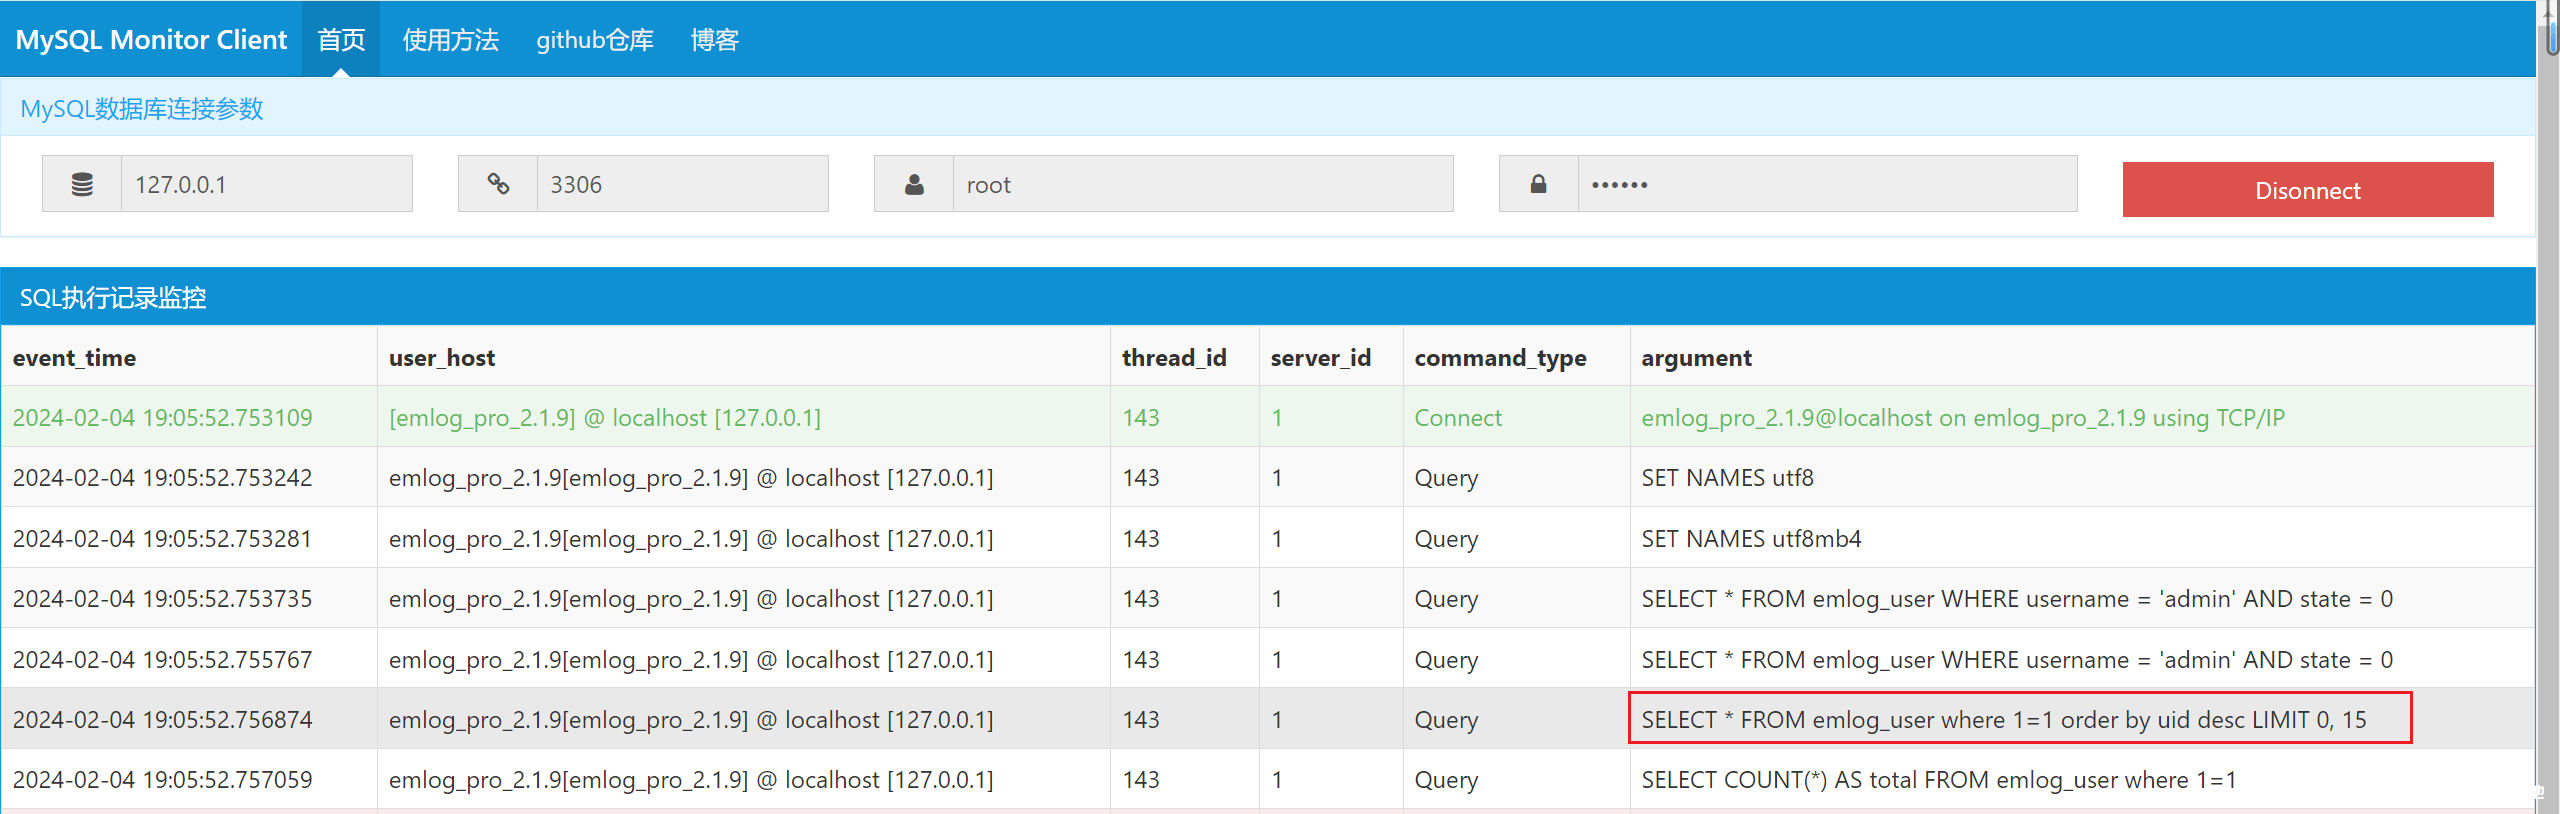
Task: Click the port link icon
Action: point(498,184)
